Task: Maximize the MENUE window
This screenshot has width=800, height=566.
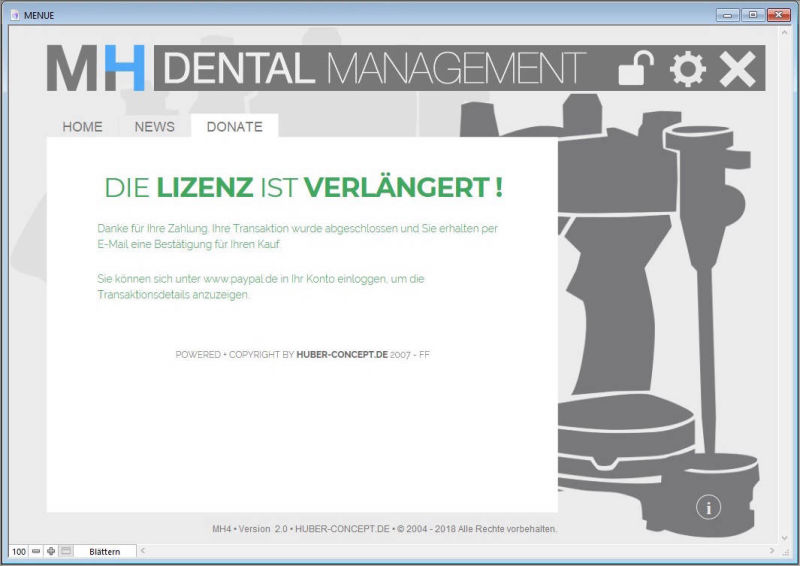Action: [751, 14]
